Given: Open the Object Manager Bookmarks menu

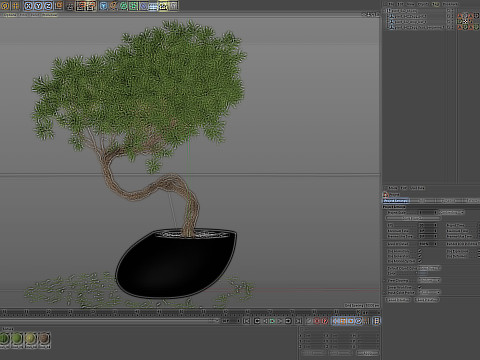Looking at the screenshot, I should click(450, 4).
